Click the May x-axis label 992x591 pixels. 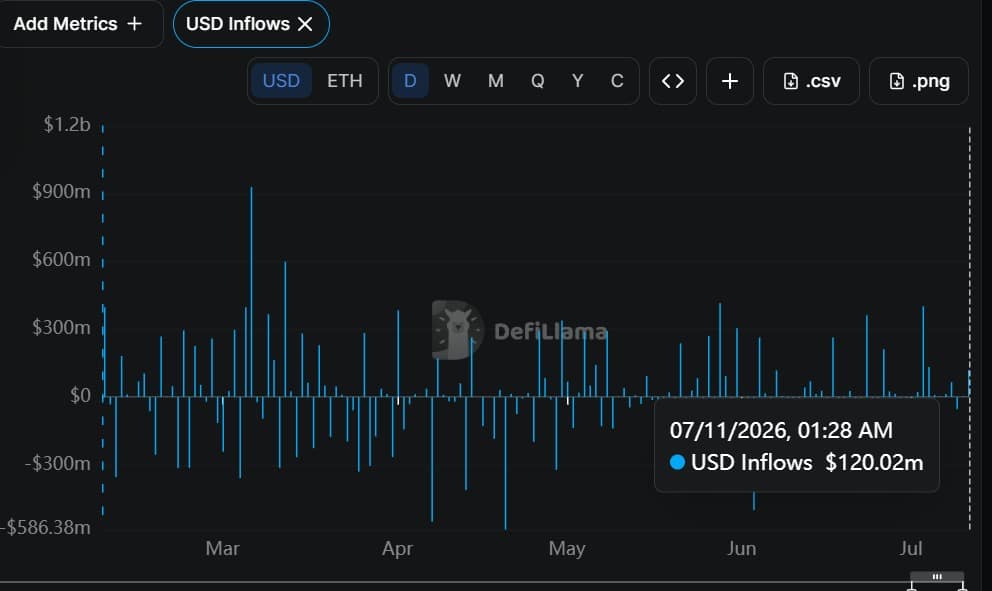[x=567, y=548]
